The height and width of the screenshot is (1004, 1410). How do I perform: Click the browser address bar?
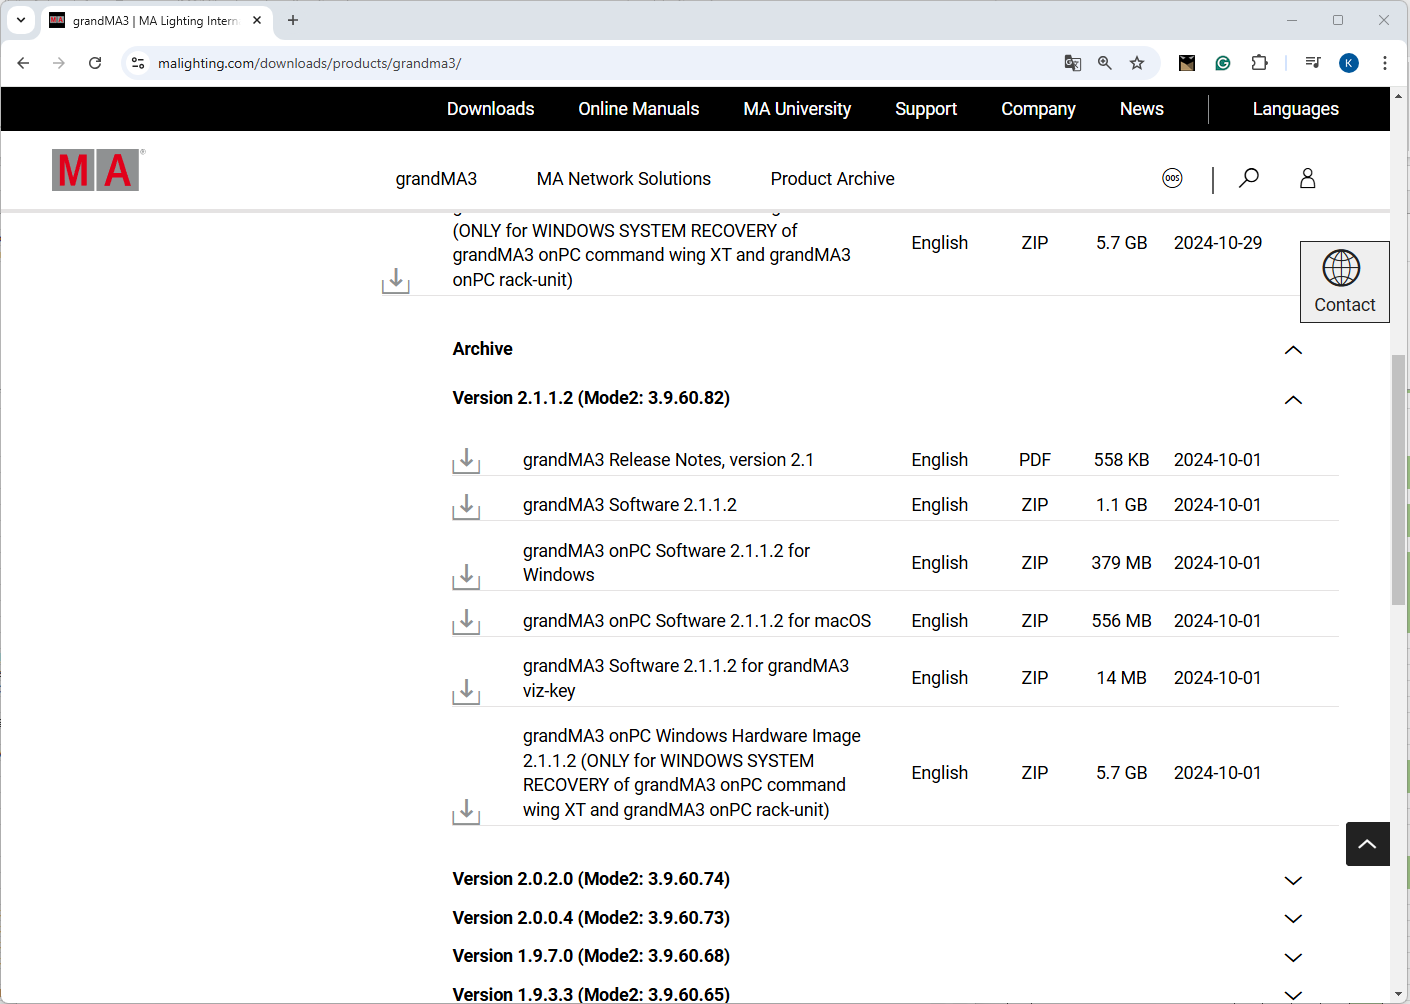pyautogui.click(x=600, y=63)
